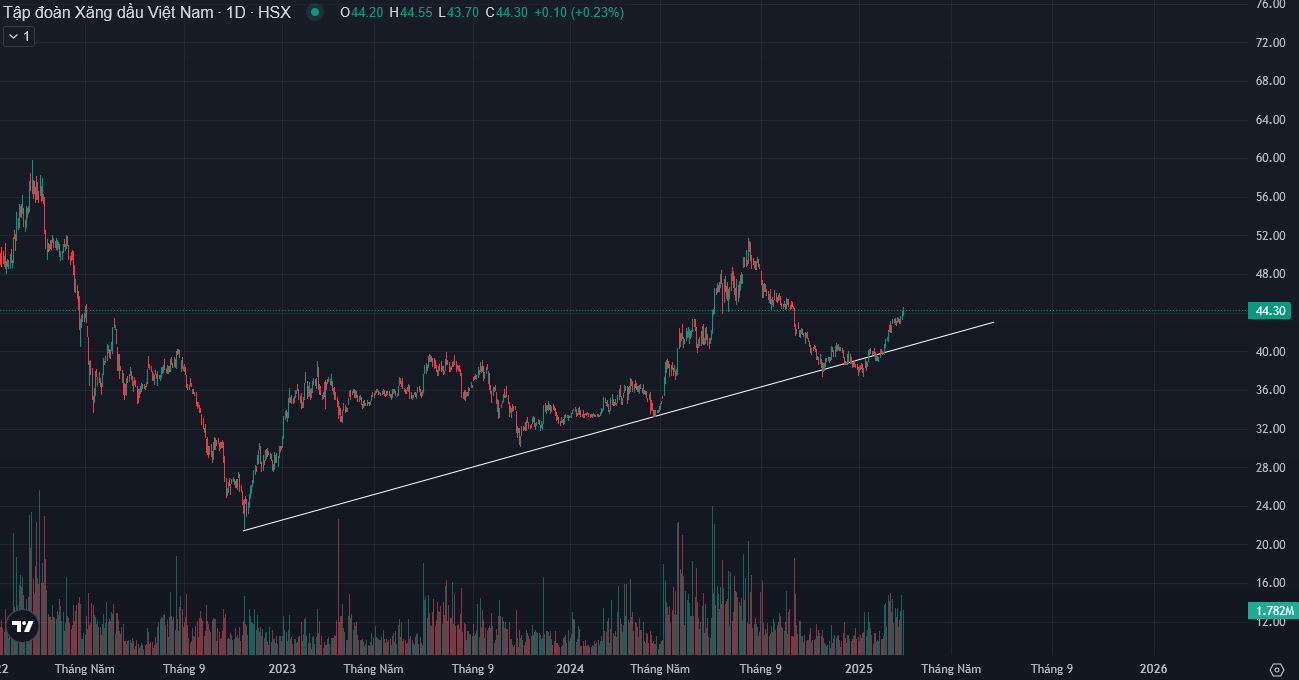Screen dimensions: 1299x680
Task: Click the change value +0.10 (+0.23%)
Action: pyautogui.click(x=579, y=13)
